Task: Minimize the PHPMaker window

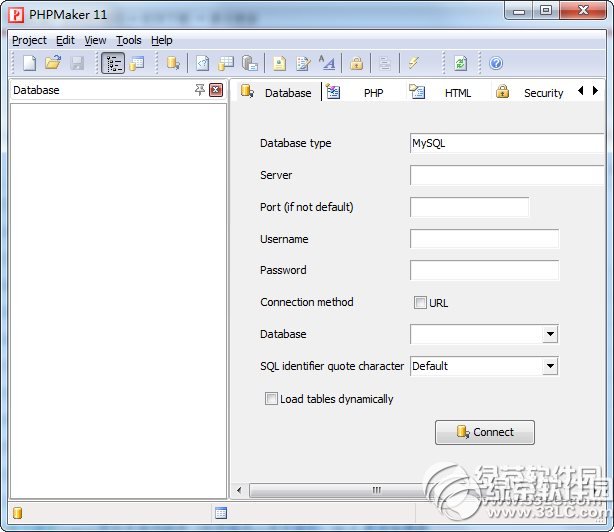Action: tap(519, 11)
